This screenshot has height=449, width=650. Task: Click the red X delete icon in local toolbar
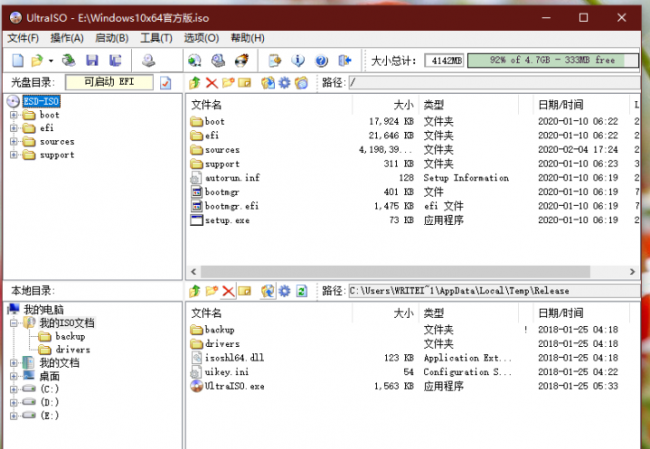pos(228,291)
